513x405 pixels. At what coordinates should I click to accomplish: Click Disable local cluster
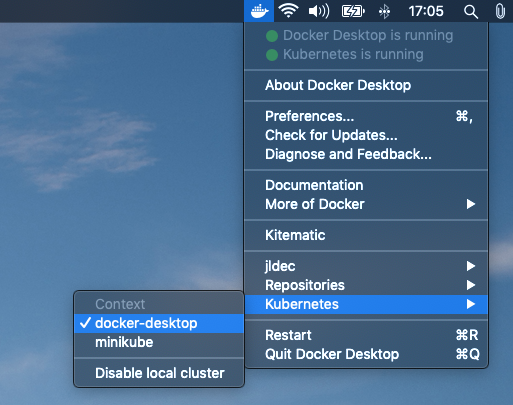point(159,373)
